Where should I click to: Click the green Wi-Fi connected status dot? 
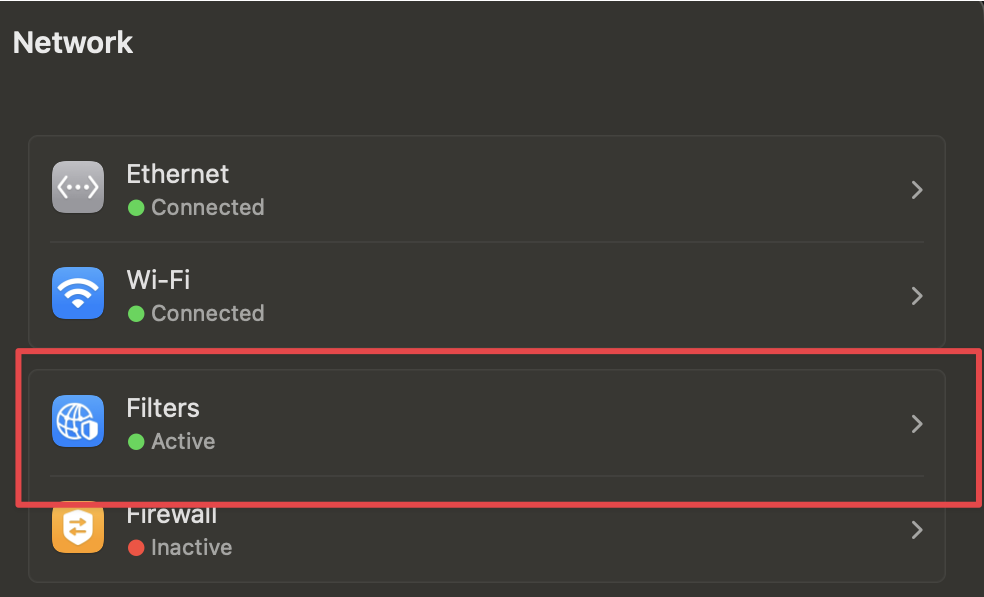pyautogui.click(x=136, y=314)
